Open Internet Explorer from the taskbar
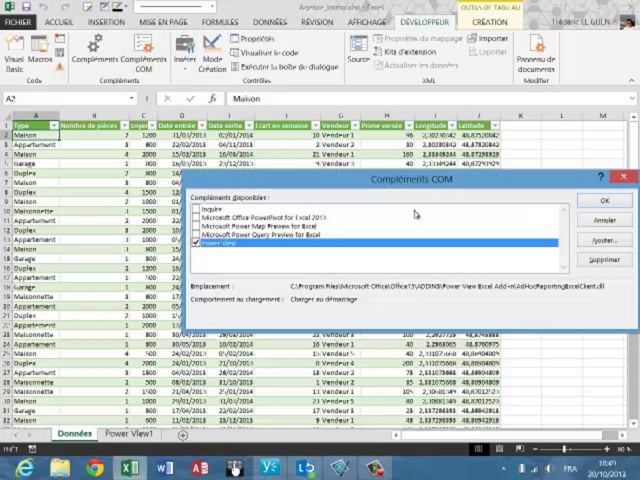 25,468
